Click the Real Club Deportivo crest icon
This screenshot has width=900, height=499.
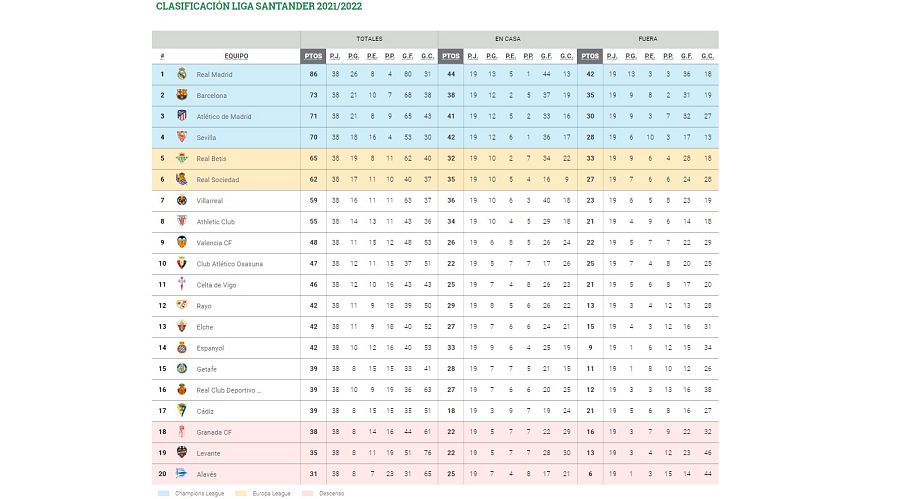coord(182,389)
